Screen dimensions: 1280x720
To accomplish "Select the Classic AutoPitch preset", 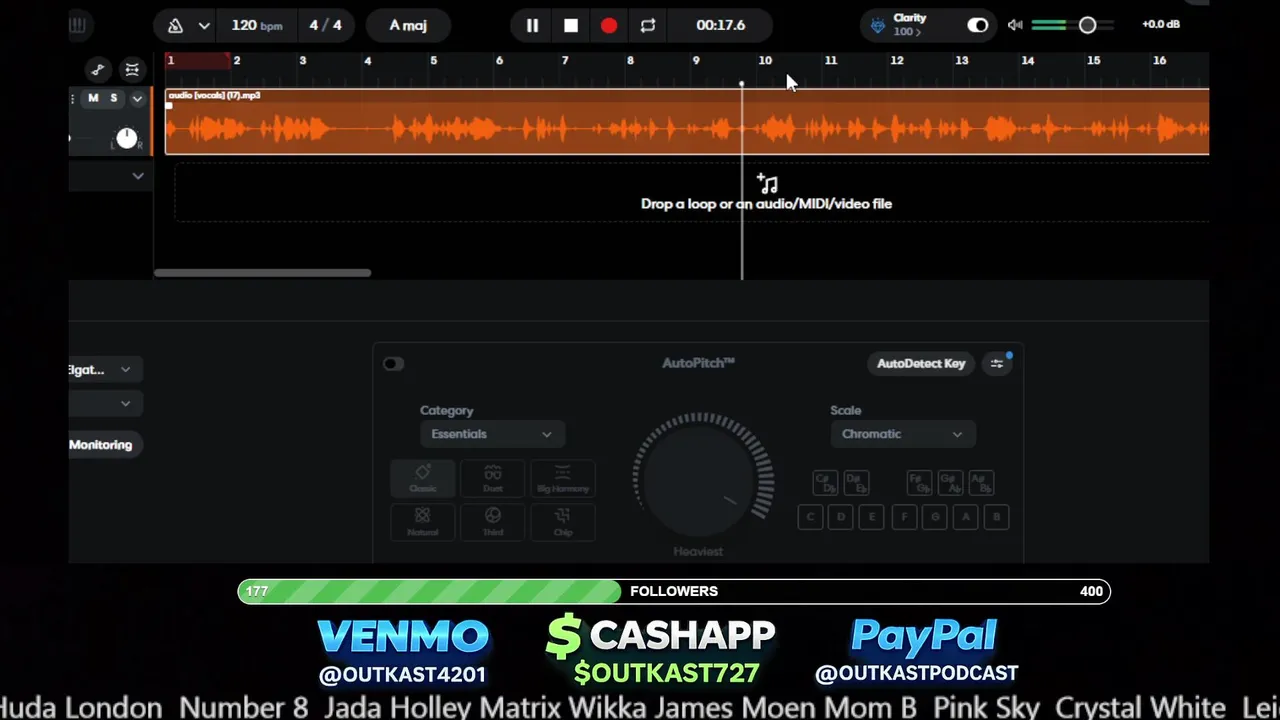I will (423, 478).
